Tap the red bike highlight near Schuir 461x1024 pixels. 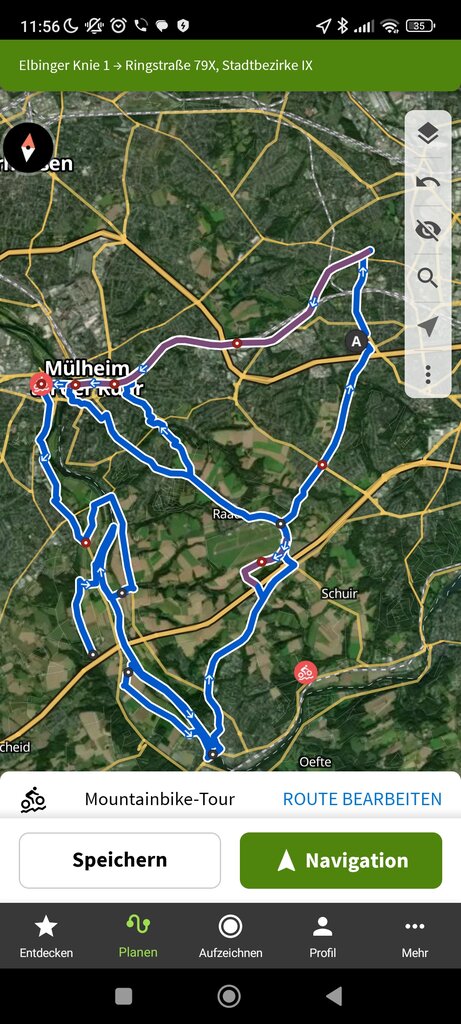pyautogui.click(x=305, y=671)
